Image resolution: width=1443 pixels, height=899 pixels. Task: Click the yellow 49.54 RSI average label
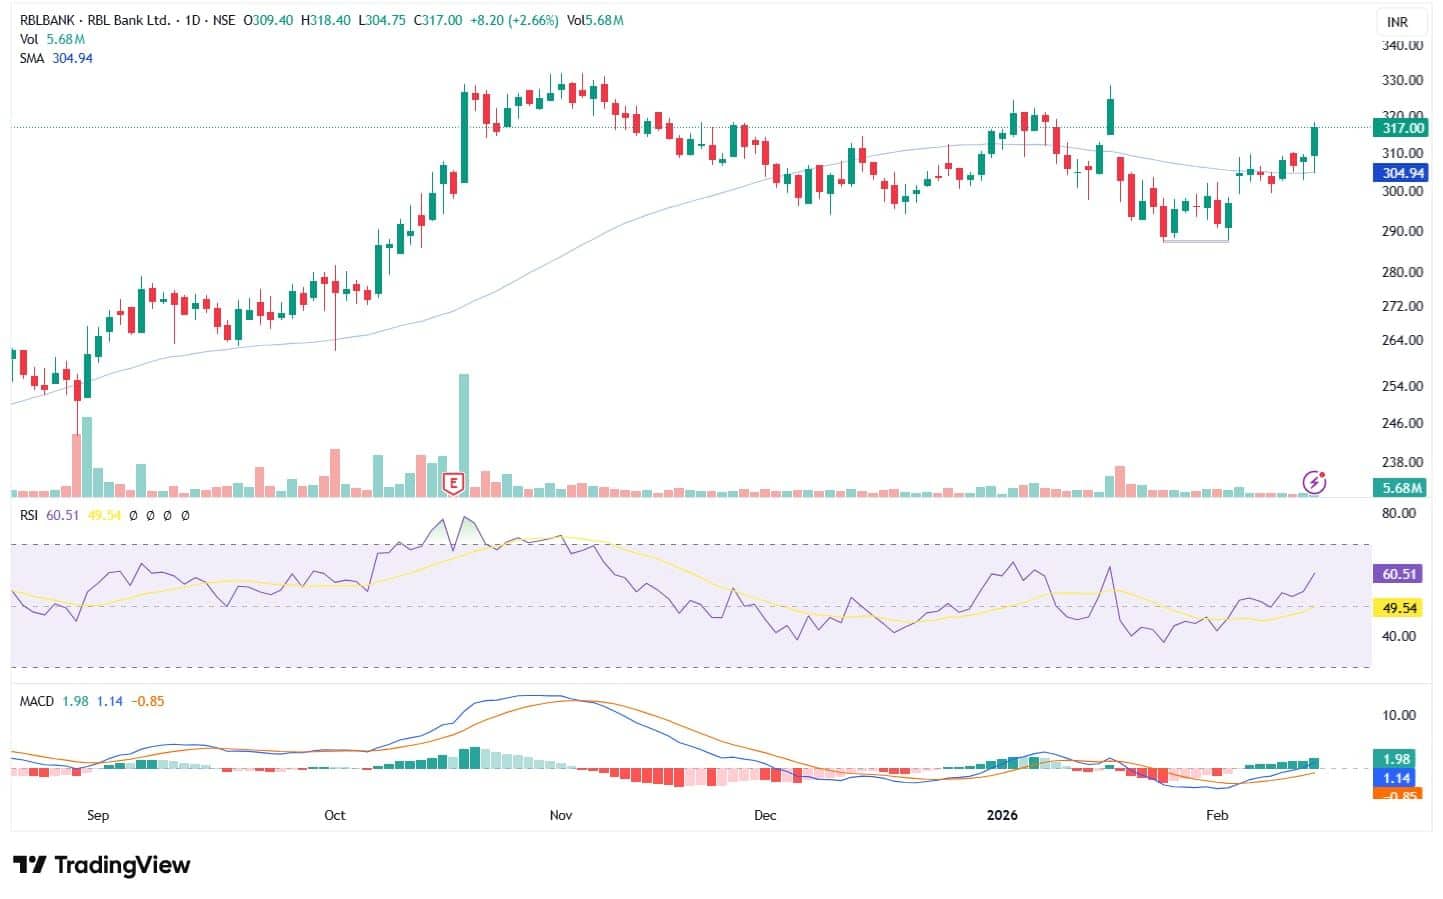click(x=1399, y=608)
